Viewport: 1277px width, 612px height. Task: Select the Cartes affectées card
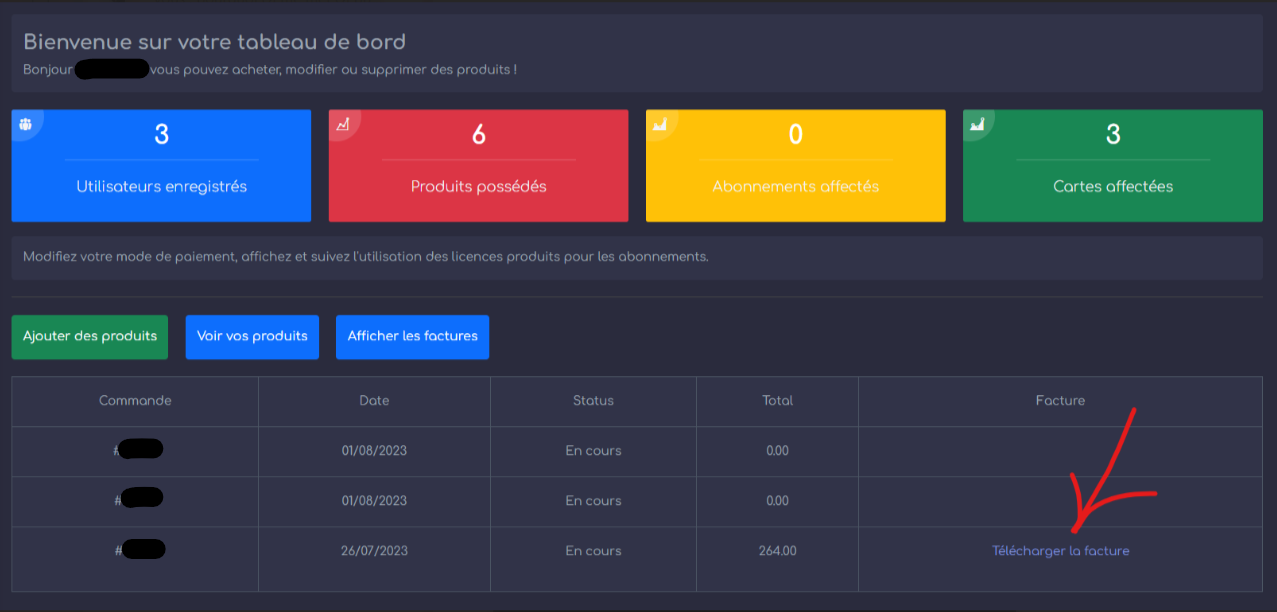[1113, 165]
